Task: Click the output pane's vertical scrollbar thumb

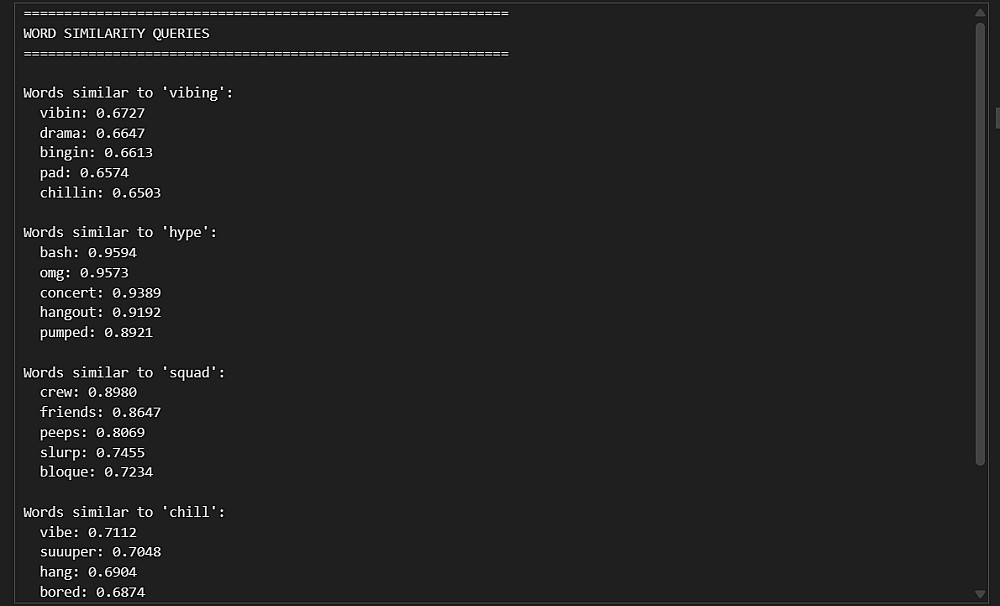Action: pos(980,240)
